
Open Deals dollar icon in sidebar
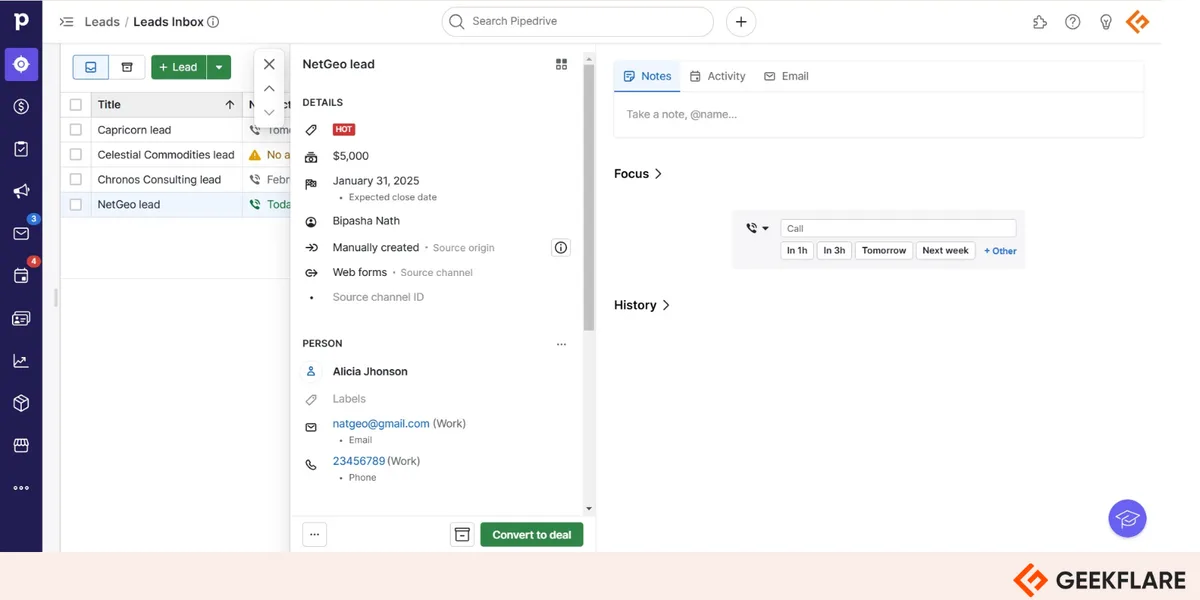click(x=21, y=107)
